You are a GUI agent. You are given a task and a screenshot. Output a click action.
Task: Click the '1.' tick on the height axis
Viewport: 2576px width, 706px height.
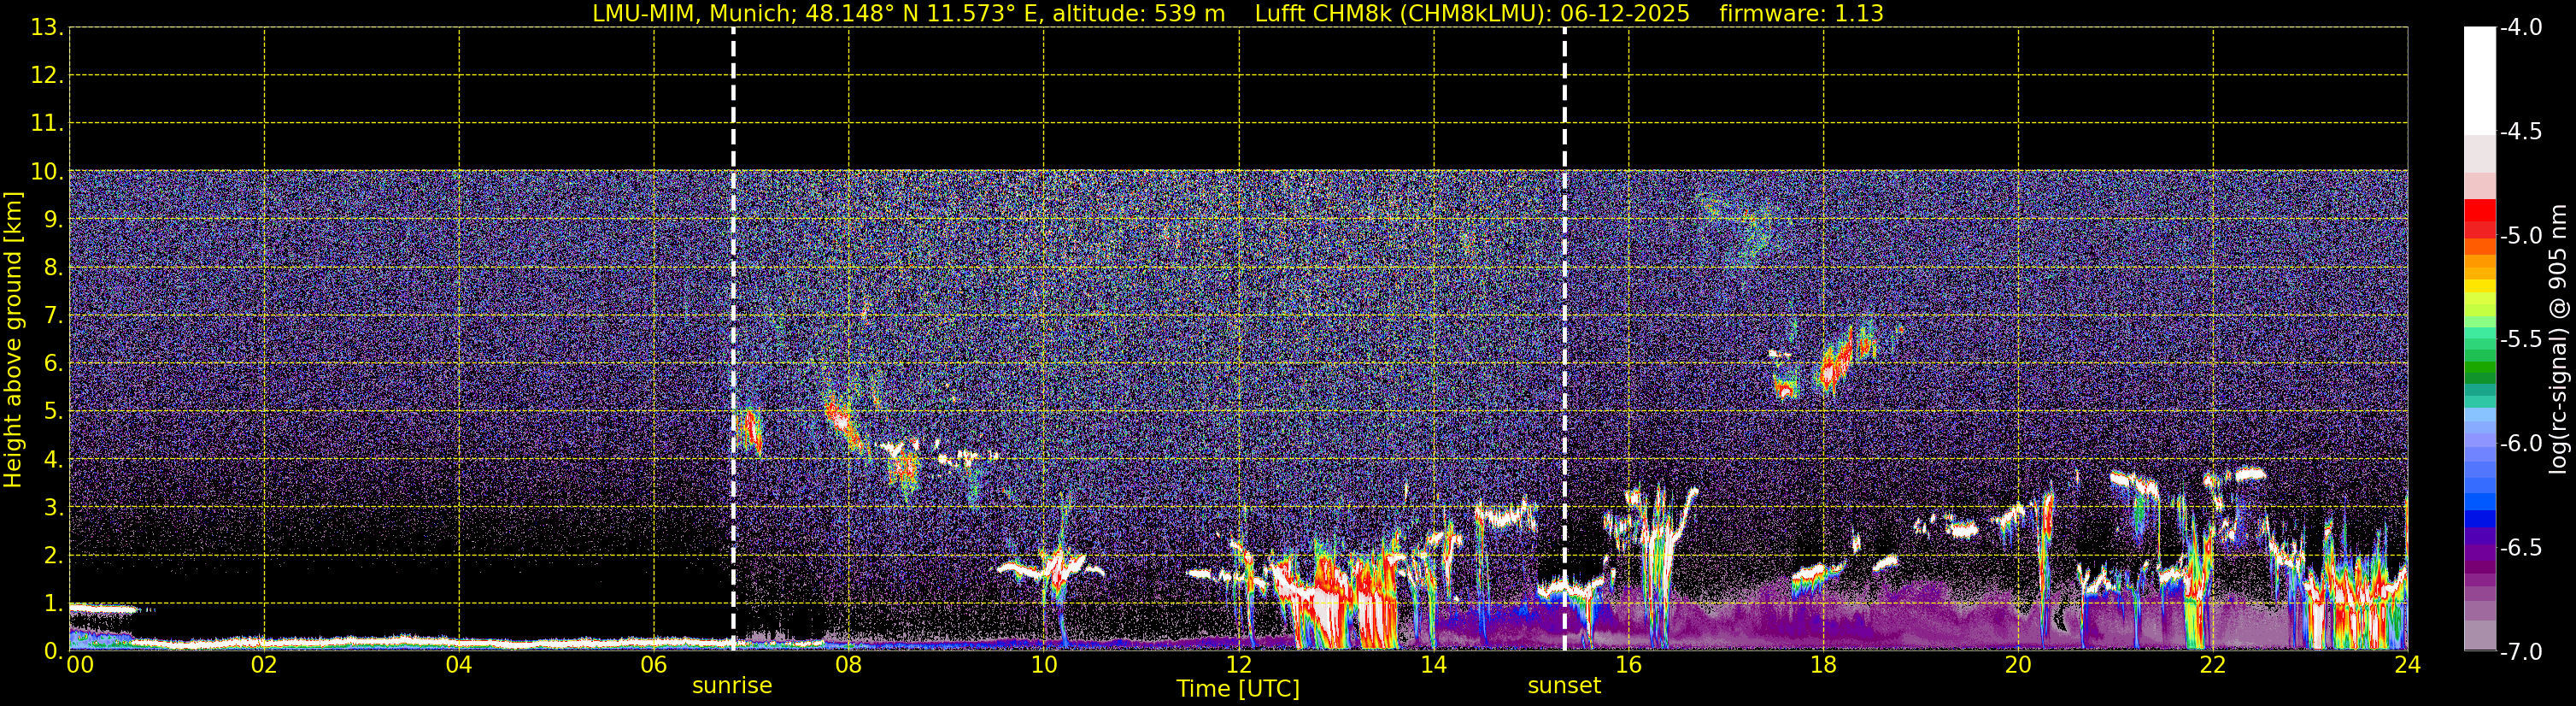click(53, 604)
